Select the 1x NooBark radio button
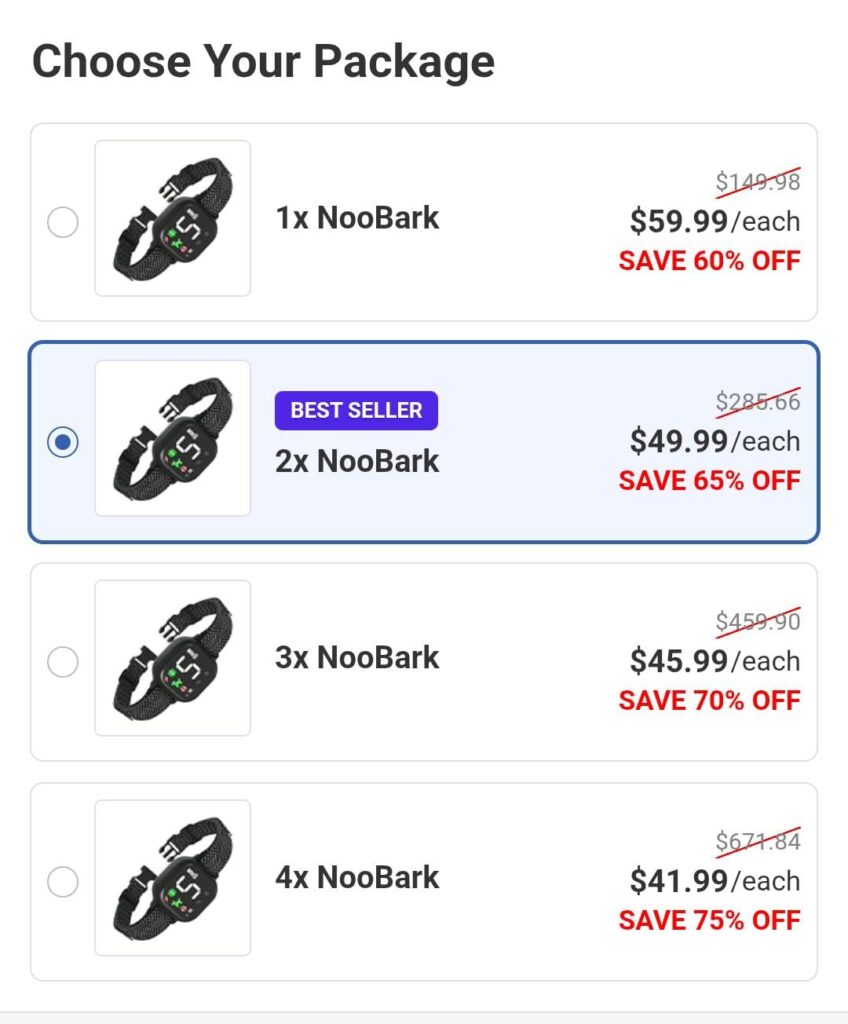The image size is (848, 1024). [63, 222]
